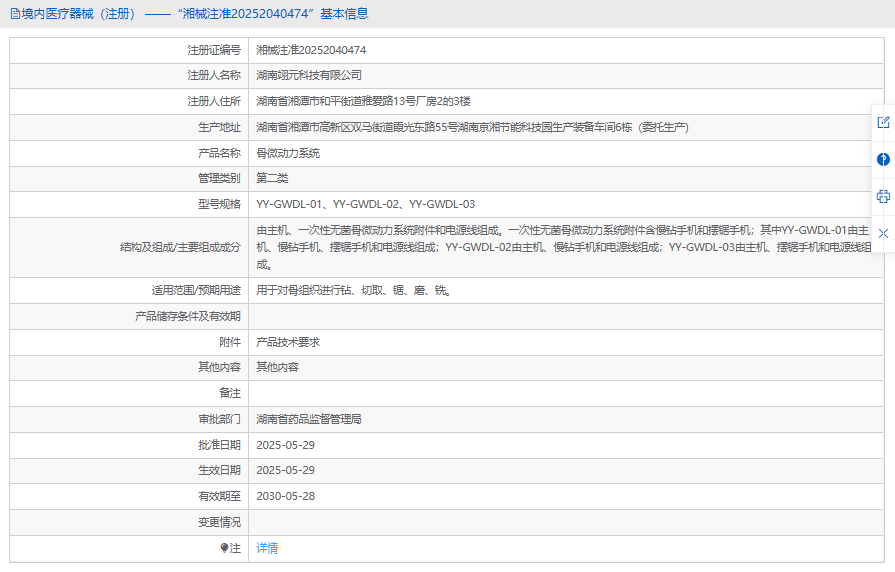Click intended use text 用于对骨组织进行钻
This screenshot has height=572, width=895.
coord(354,291)
